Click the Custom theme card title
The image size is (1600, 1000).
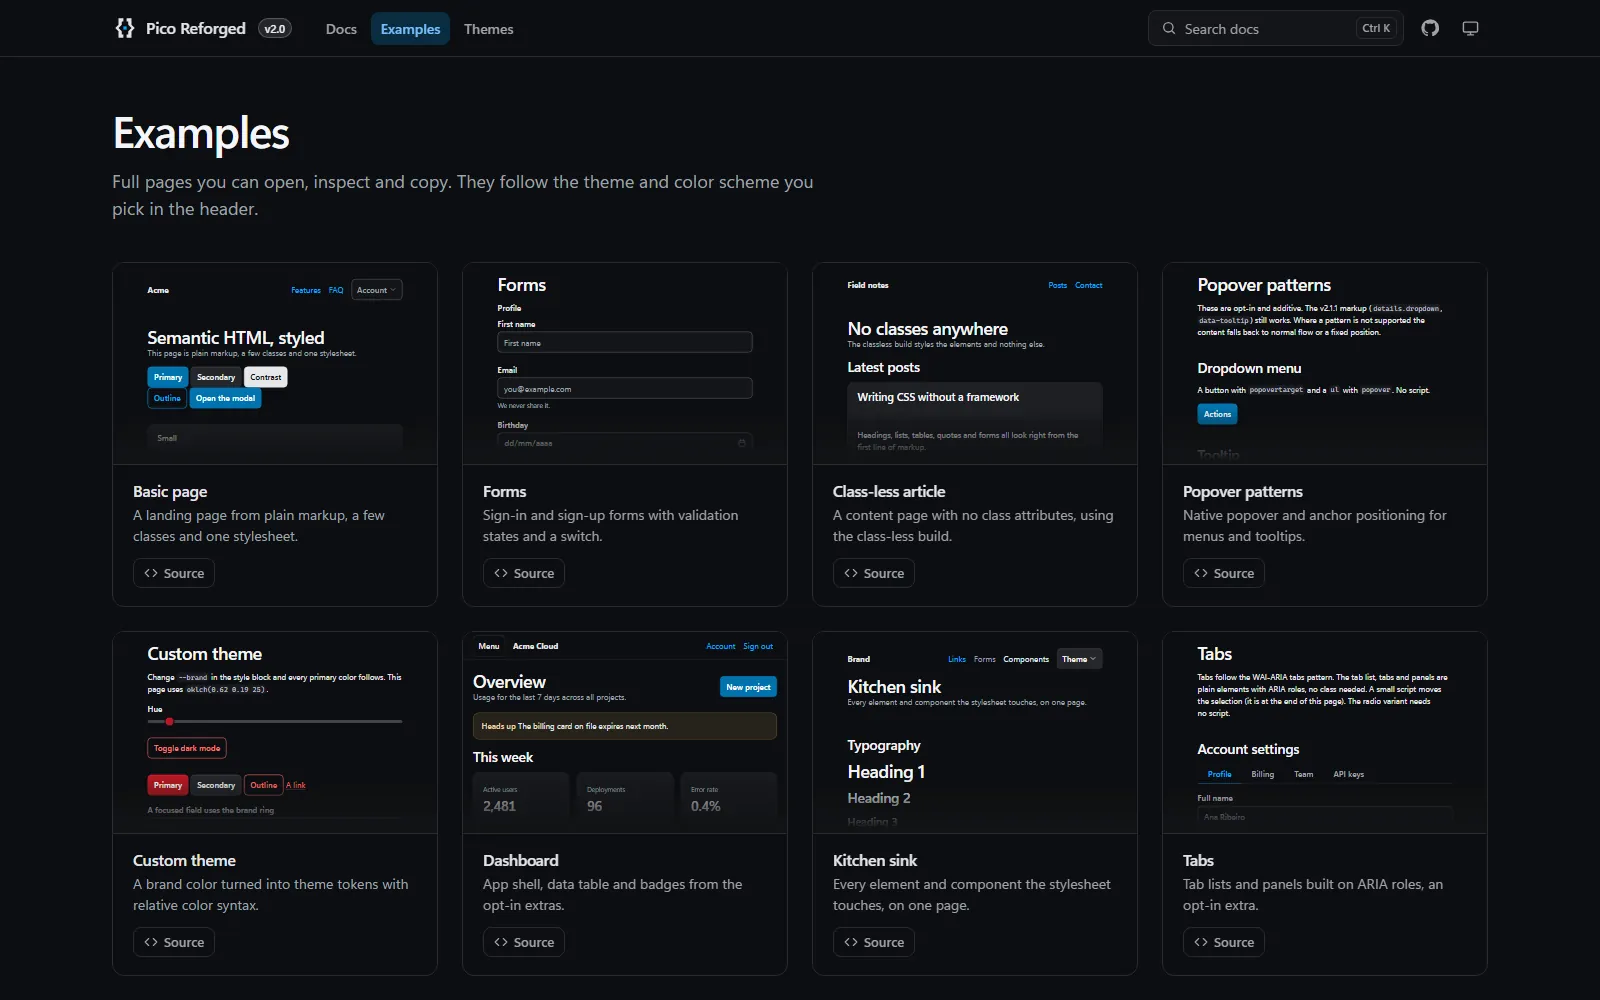(x=184, y=861)
